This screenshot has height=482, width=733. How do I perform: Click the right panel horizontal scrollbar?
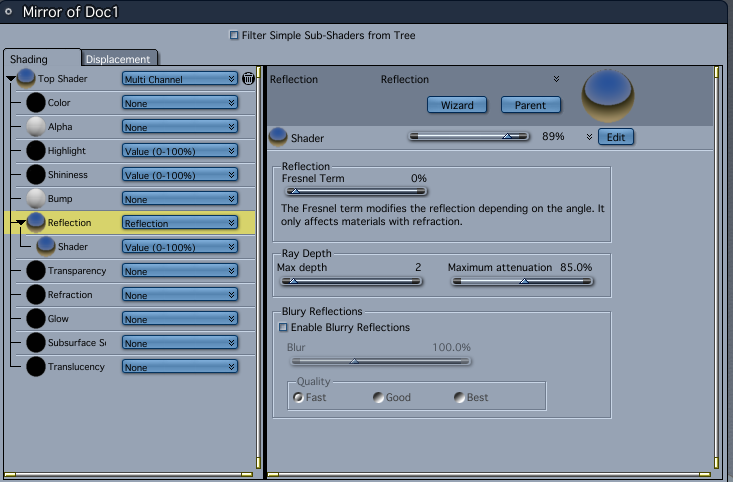pyautogui.click(x=489, y=475)
